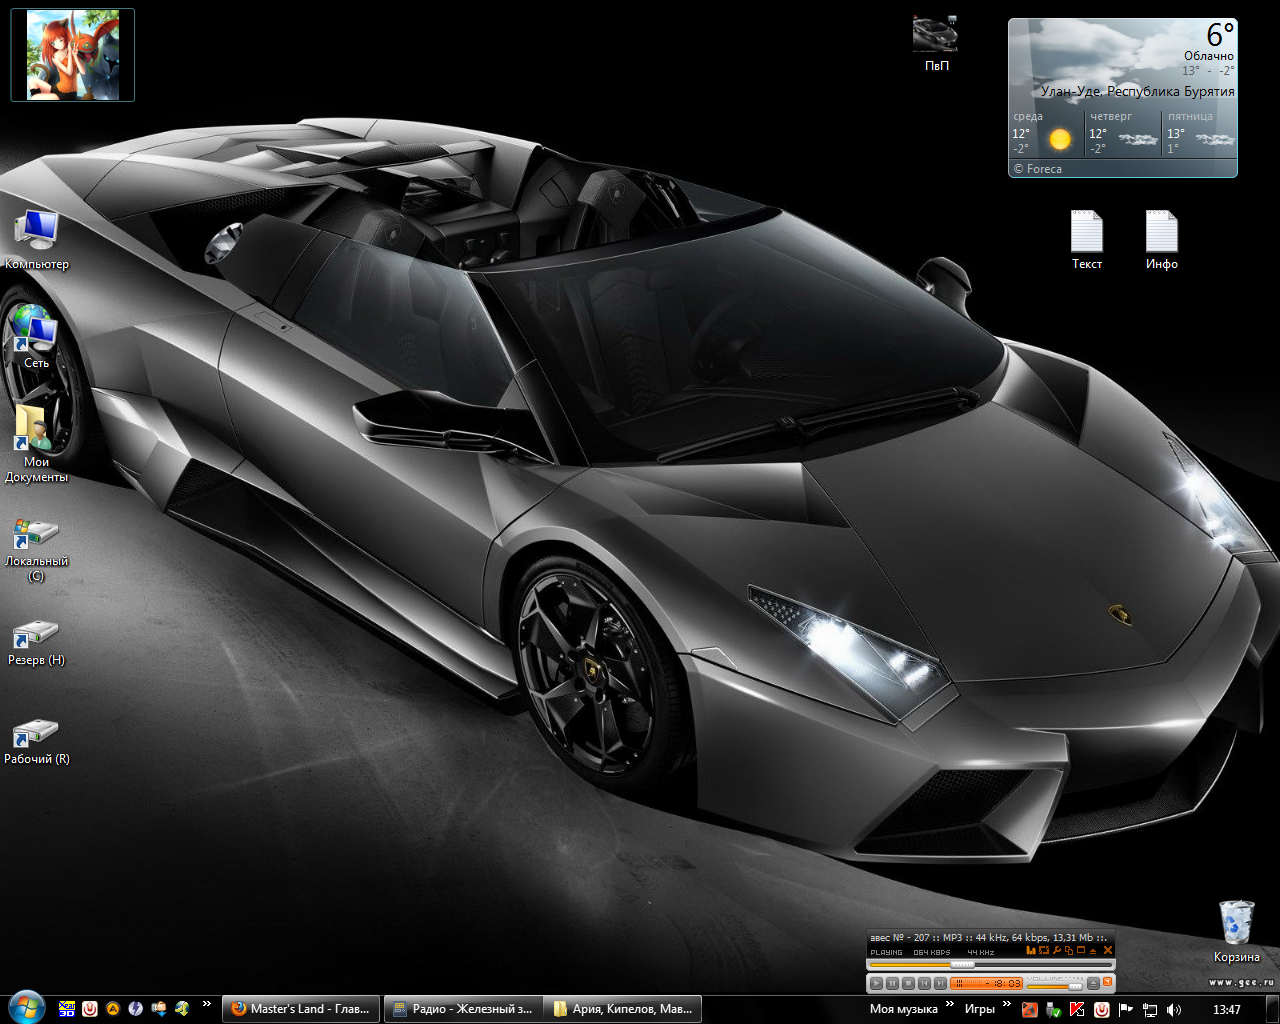The height and width of the screenshot is (1024, 1280).
Task: Click the eject icon in the player toolbar
Action: (x=1091, y=950)
